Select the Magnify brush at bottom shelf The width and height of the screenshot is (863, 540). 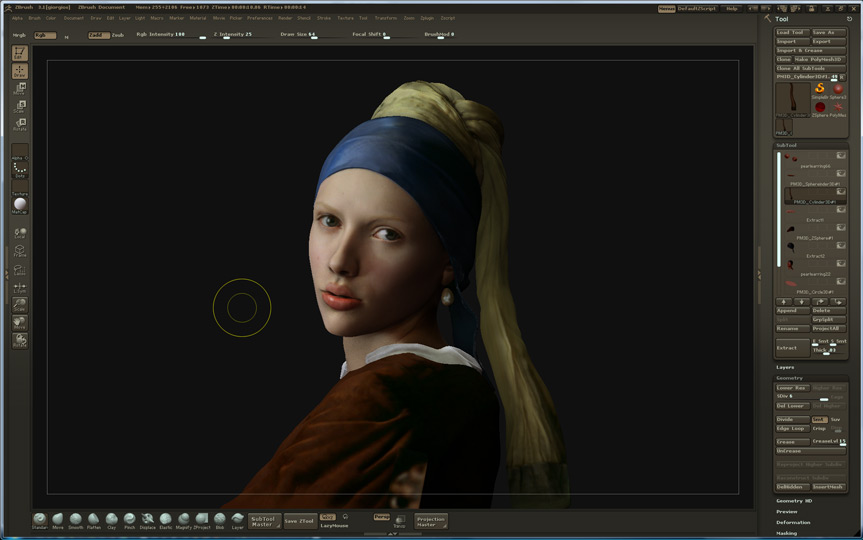[x=184, y=520]
